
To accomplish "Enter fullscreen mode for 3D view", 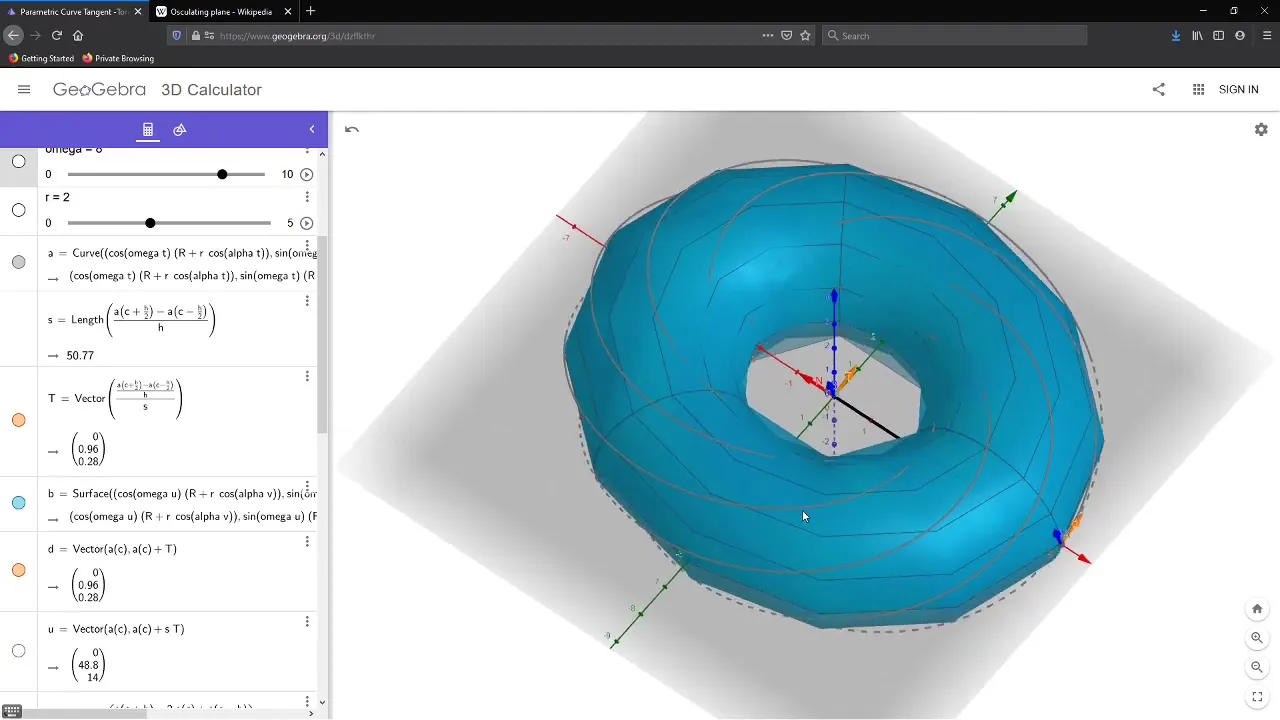I will [x=1257, y=697].
